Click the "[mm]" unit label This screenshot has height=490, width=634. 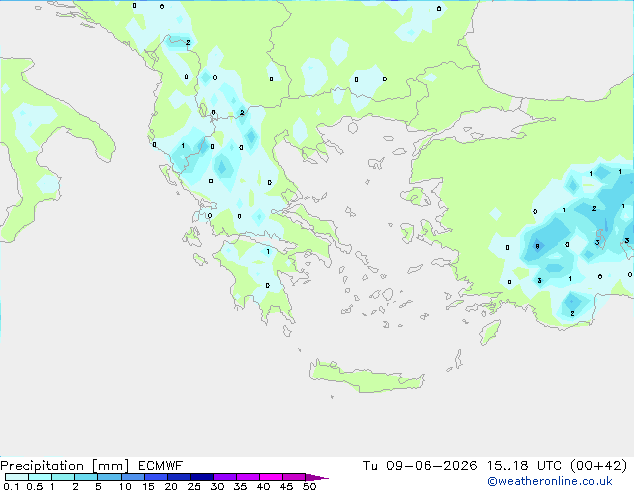[x=110, y=466]
